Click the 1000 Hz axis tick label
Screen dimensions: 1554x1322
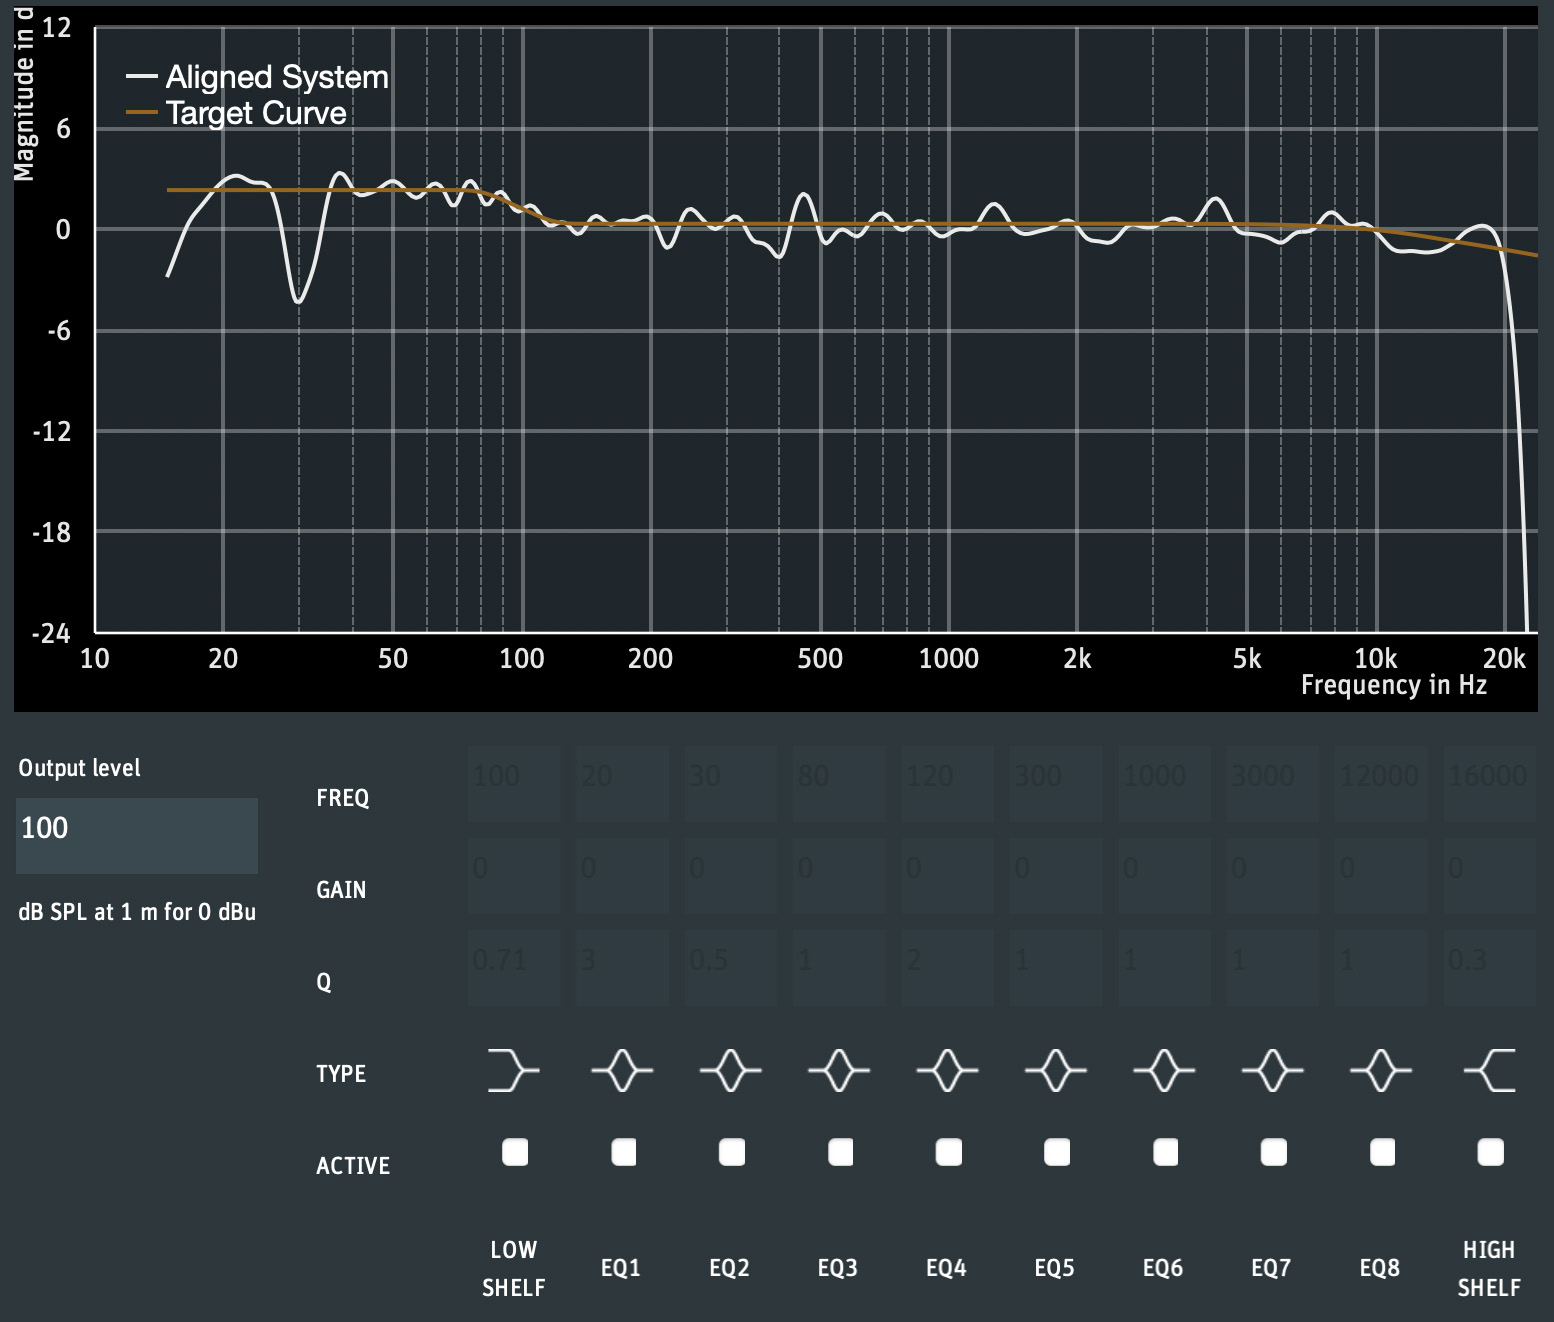[x=948, y=658]
